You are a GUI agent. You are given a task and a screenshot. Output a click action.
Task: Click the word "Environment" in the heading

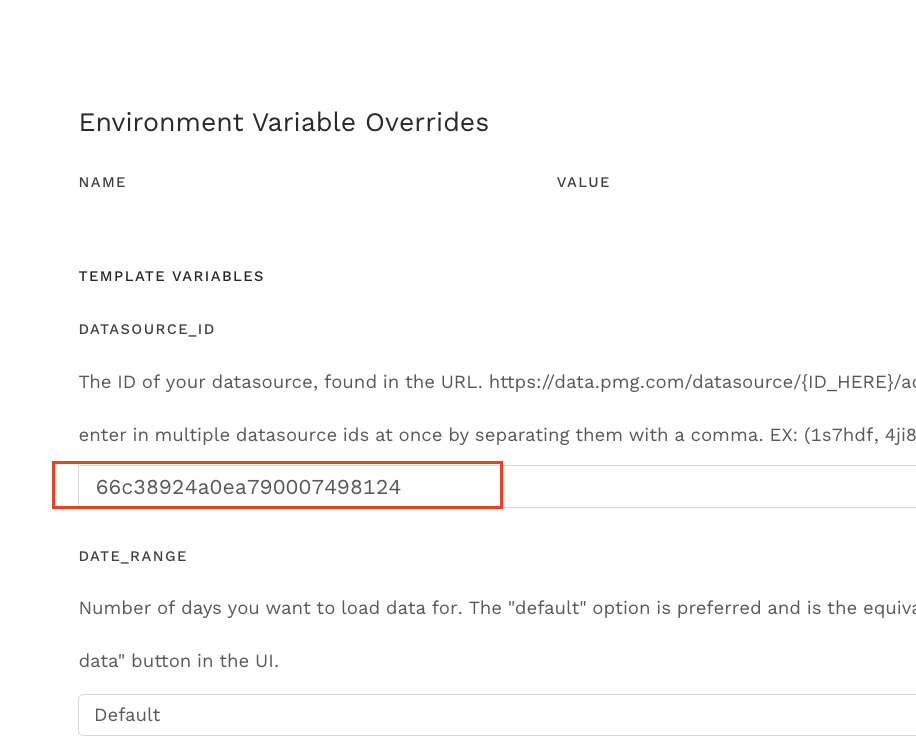coord(162,122)
